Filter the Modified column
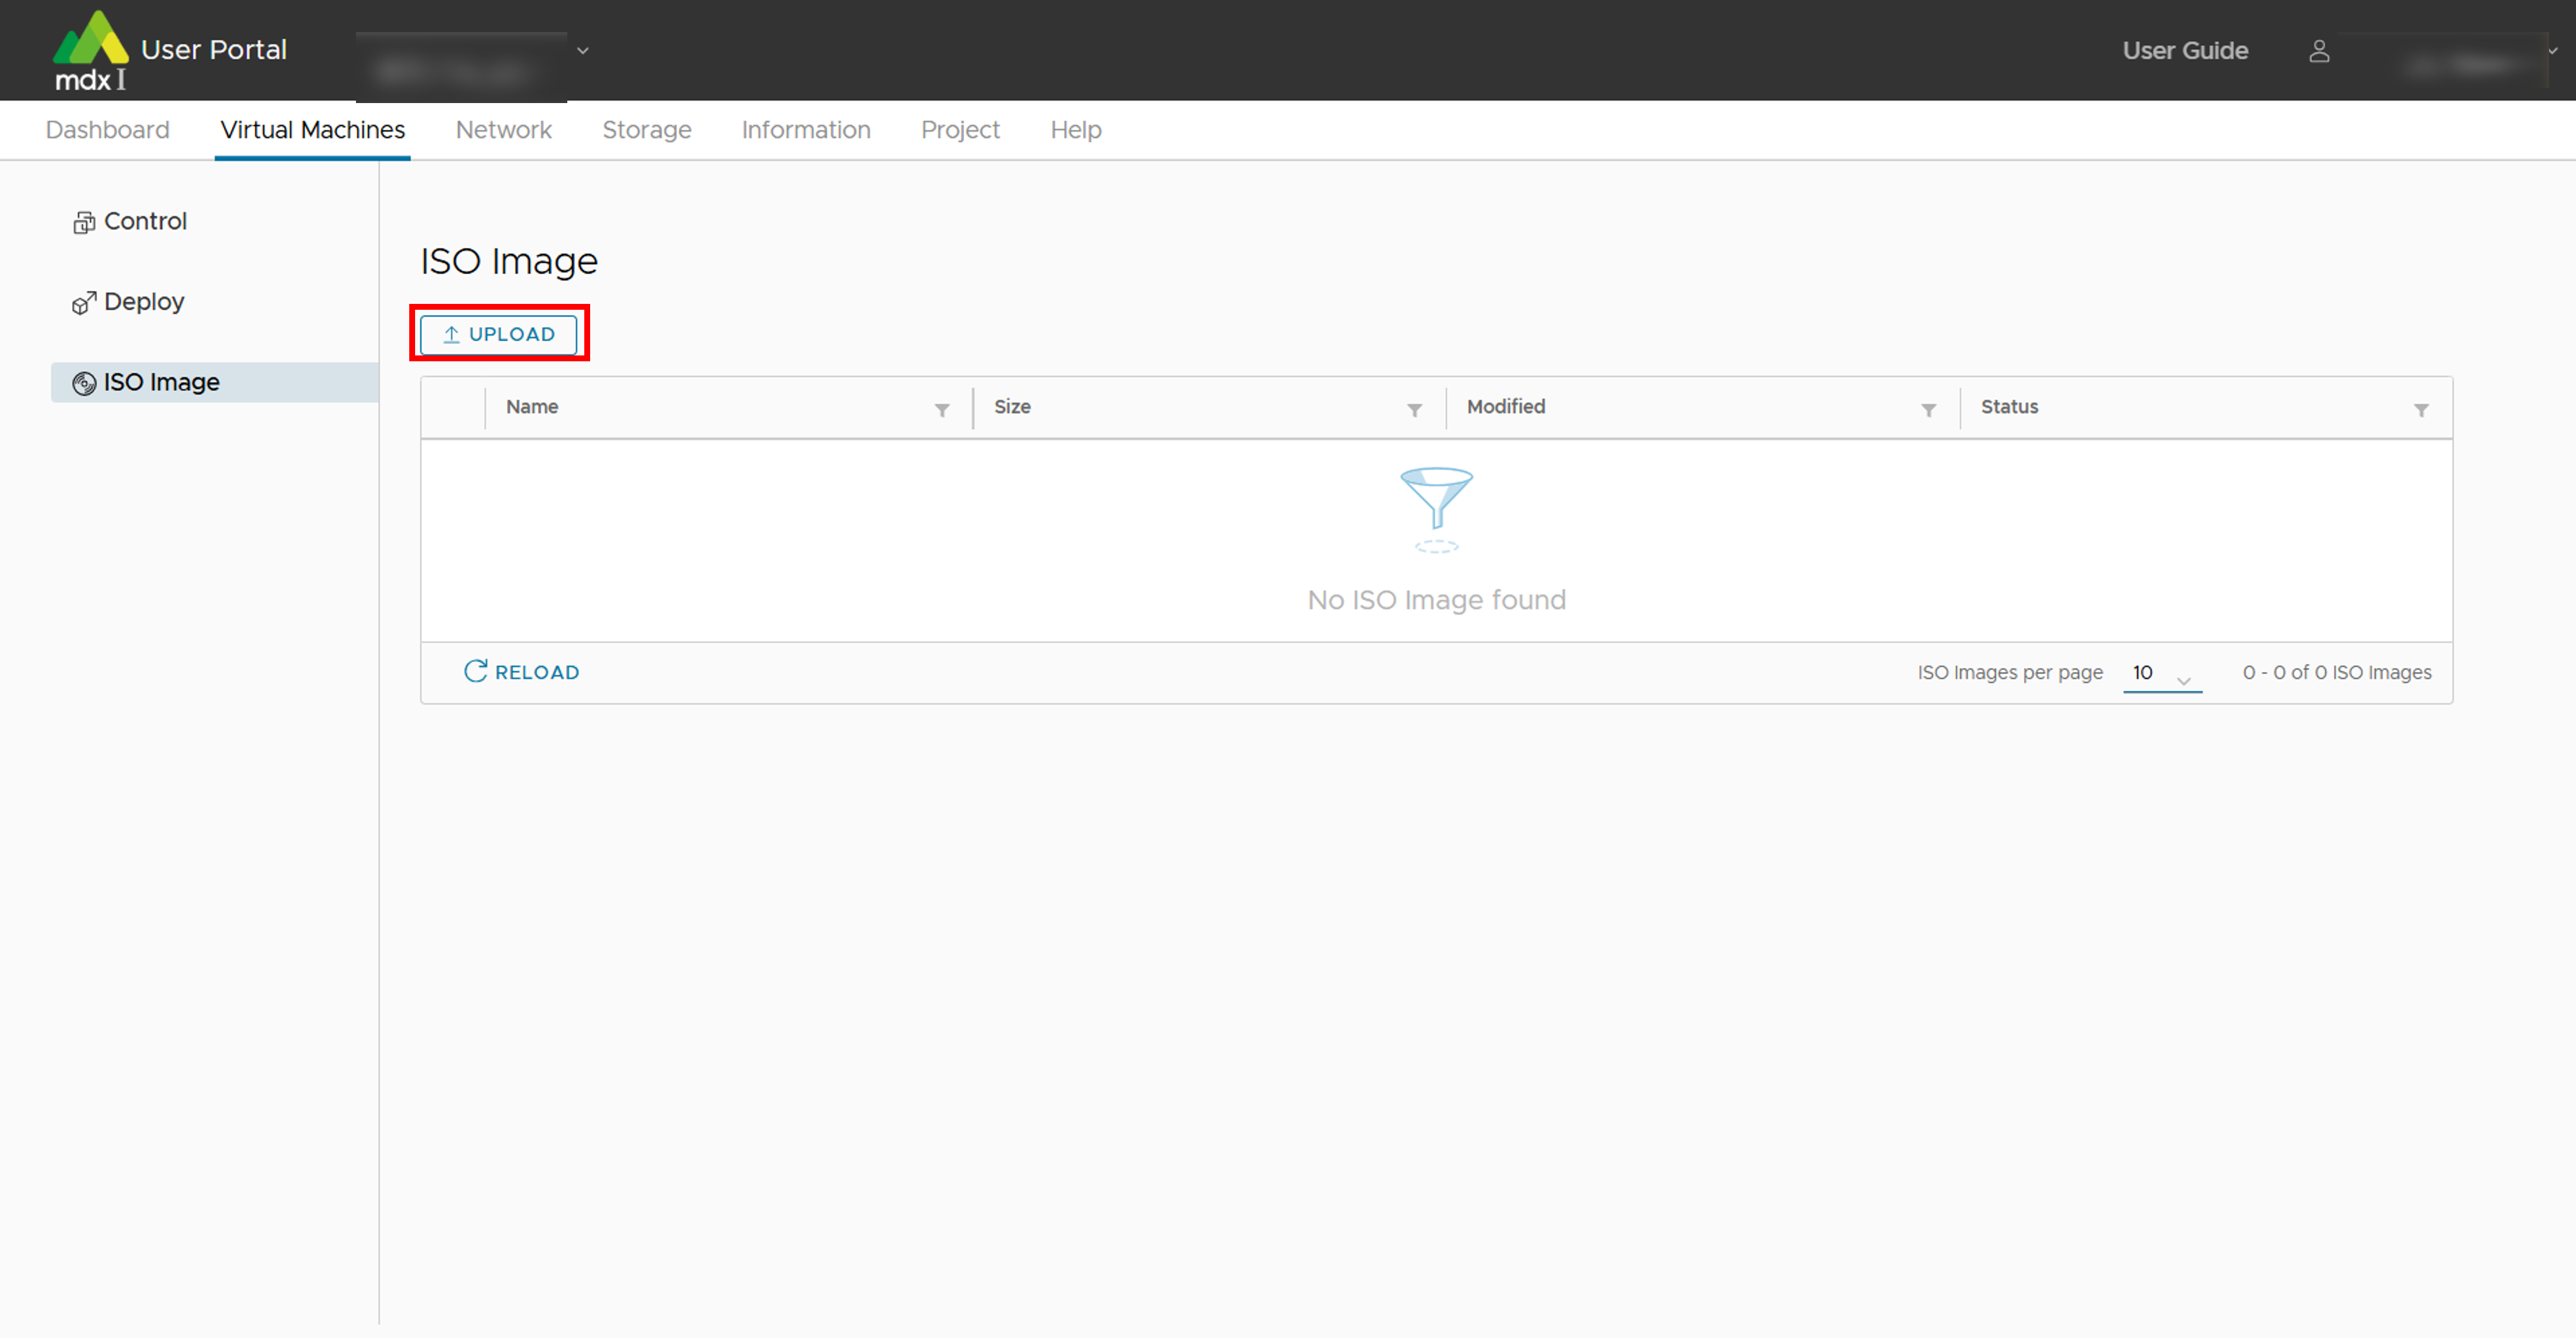Screen dimensions: 2576x1338 tap(1928, 410)
